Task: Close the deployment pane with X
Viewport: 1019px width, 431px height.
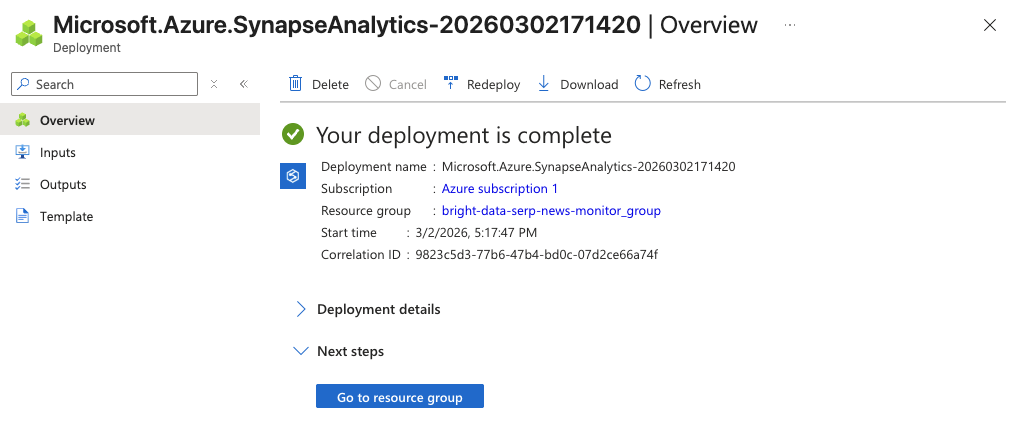Action: coord(990,25)
